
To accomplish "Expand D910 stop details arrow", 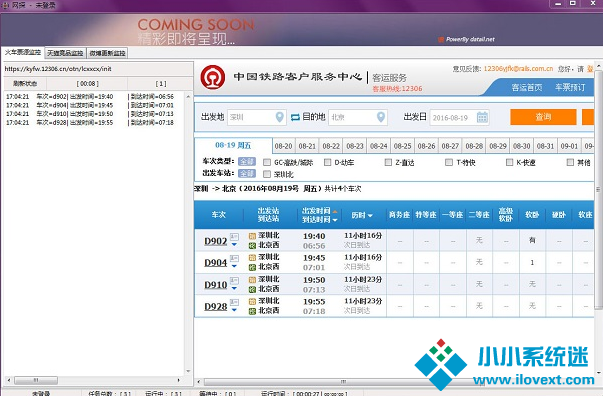I will tap(234, 288).
